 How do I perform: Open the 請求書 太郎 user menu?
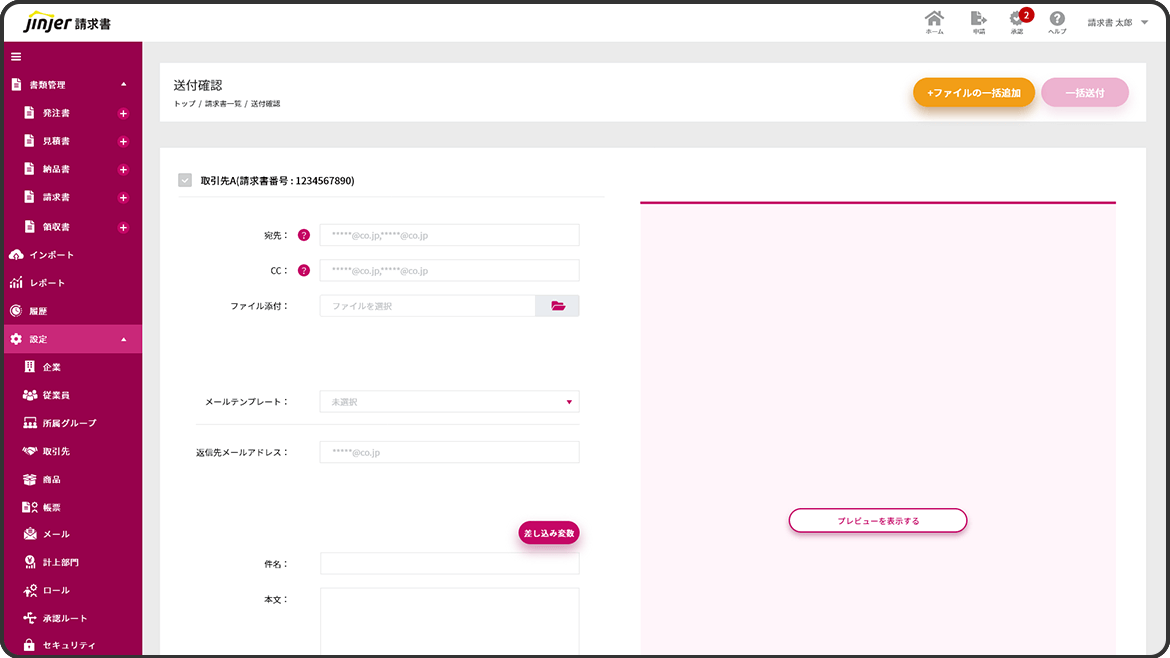tap(1117, 22)
